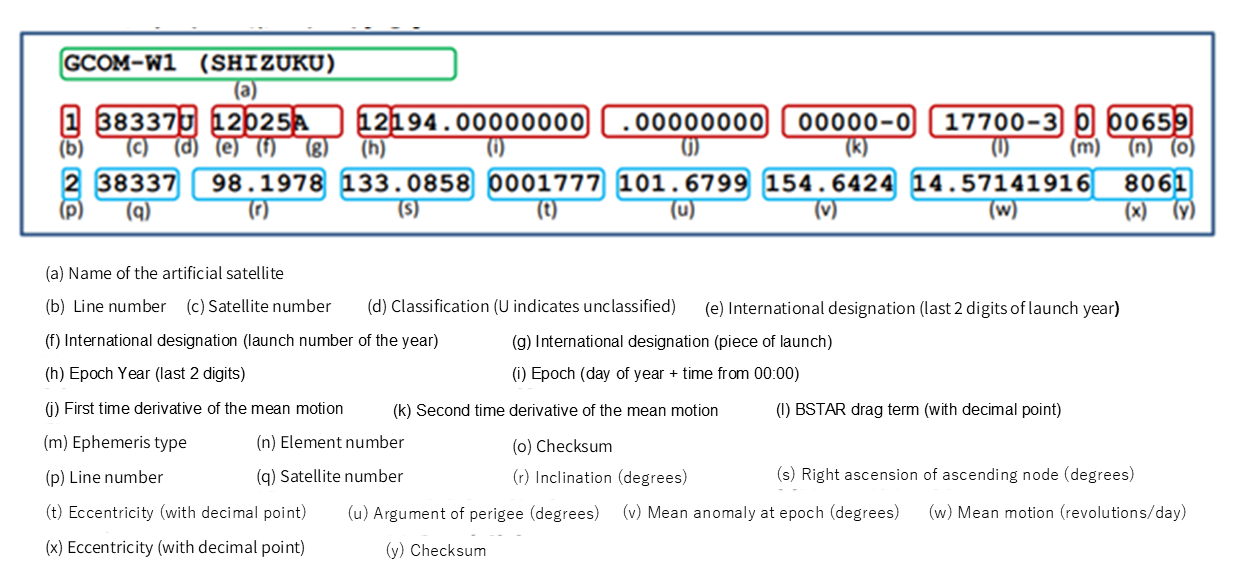The width and height of the screenshot is (1239, 587).
Task: Select the red-boxed classification letter U
Action: 187,122
